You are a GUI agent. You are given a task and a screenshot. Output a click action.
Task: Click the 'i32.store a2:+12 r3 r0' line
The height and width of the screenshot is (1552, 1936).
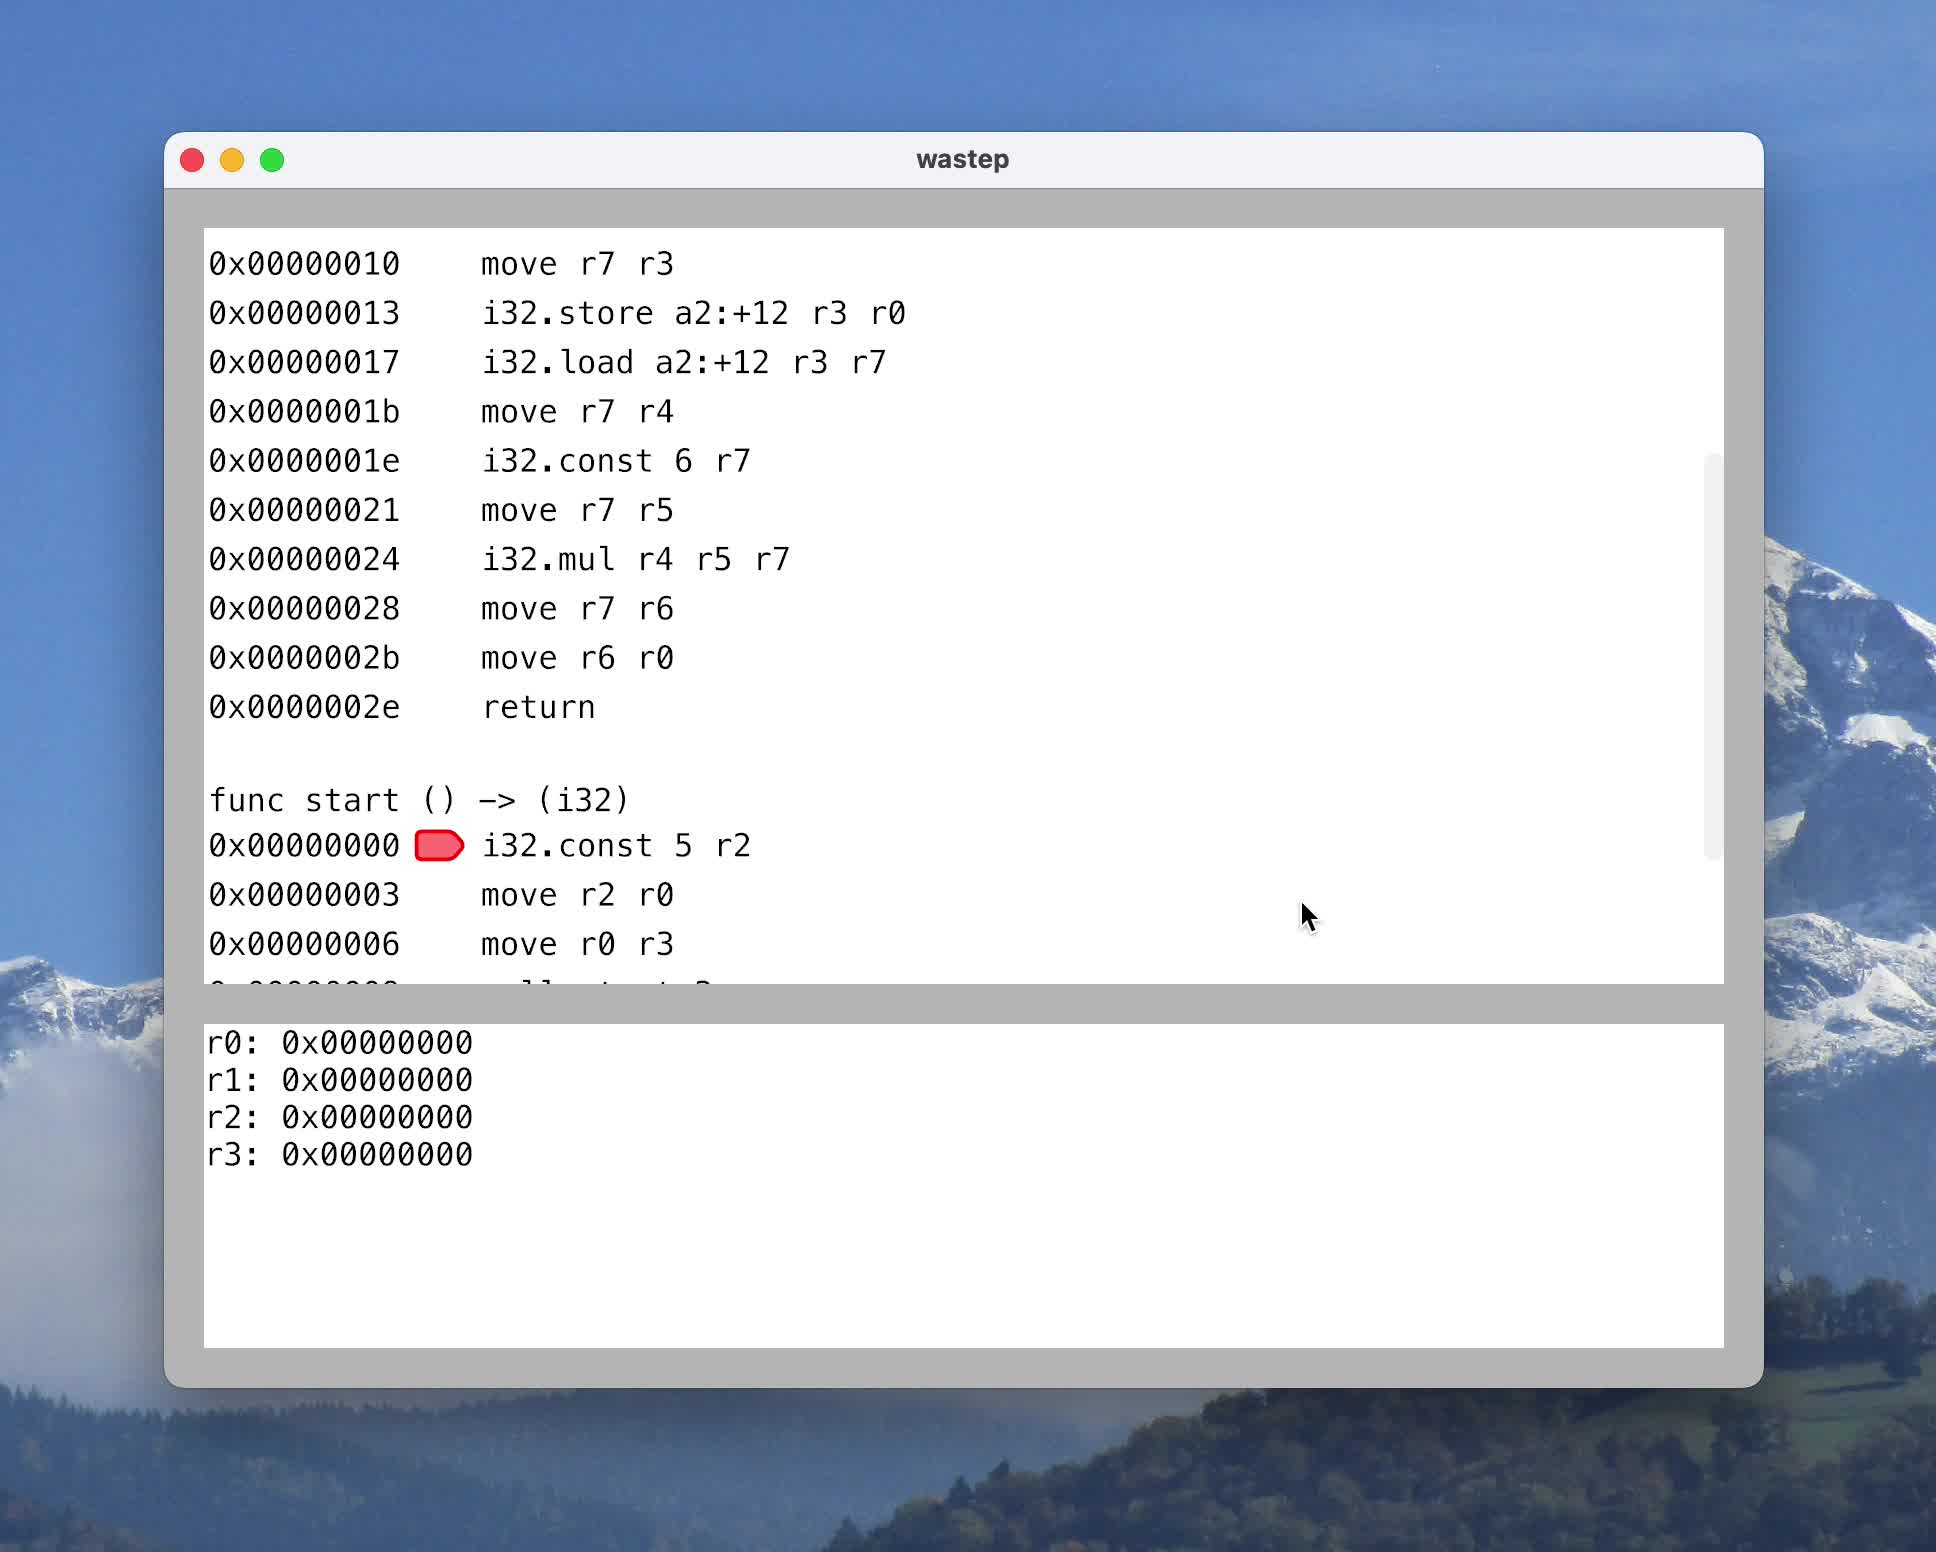pyautogui.click(x=693, y=314)
